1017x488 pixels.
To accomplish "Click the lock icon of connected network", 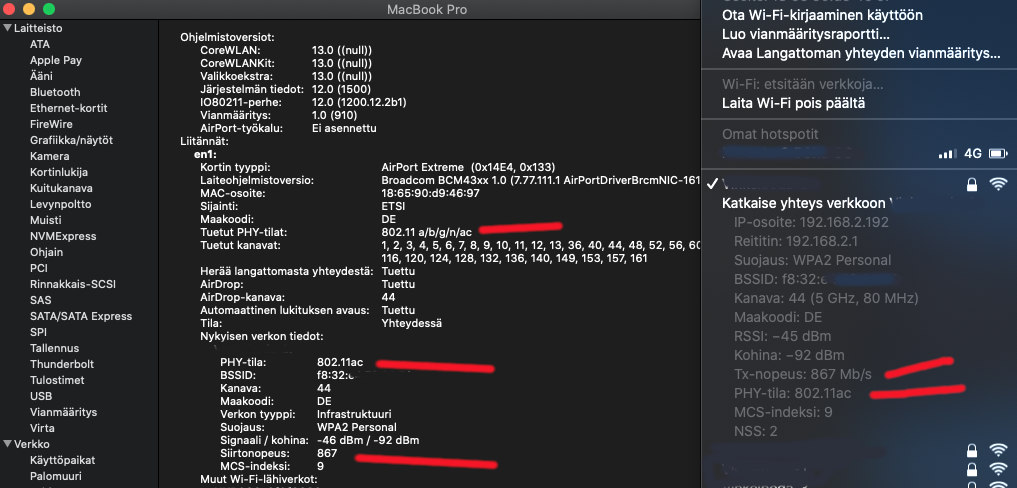I will coord(971,184).
